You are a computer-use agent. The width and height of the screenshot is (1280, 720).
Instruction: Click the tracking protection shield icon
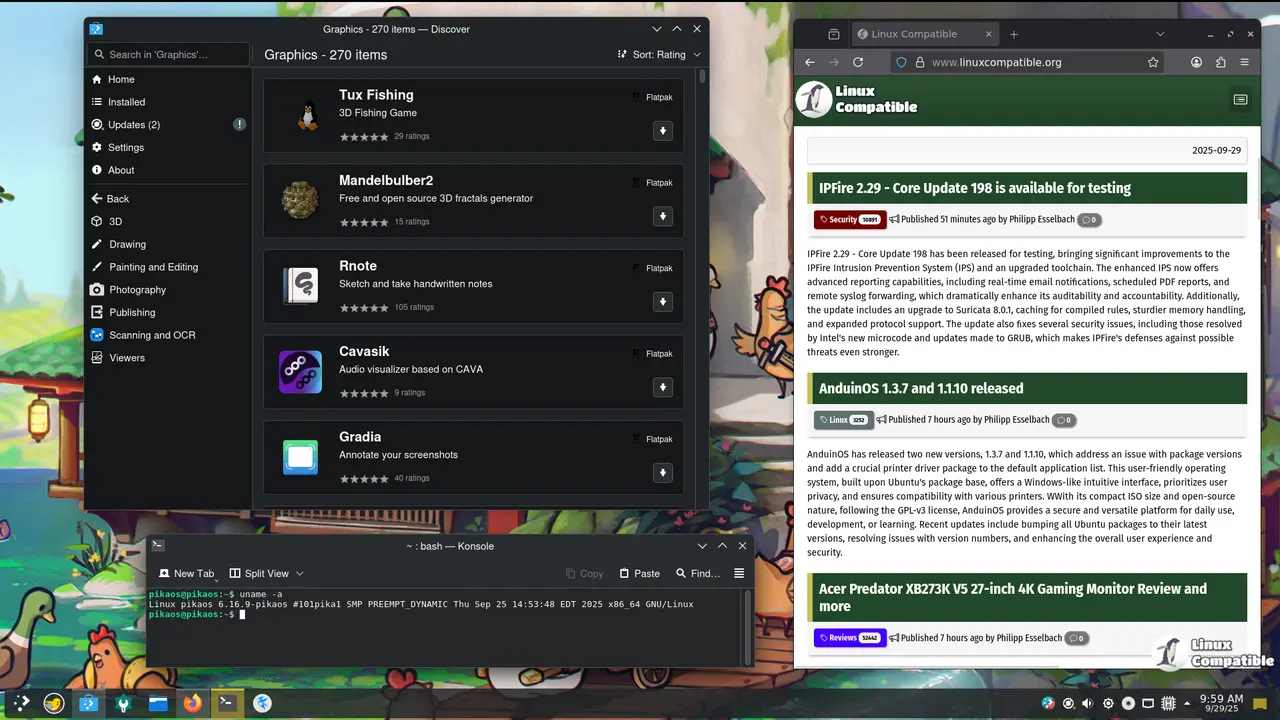901,62
